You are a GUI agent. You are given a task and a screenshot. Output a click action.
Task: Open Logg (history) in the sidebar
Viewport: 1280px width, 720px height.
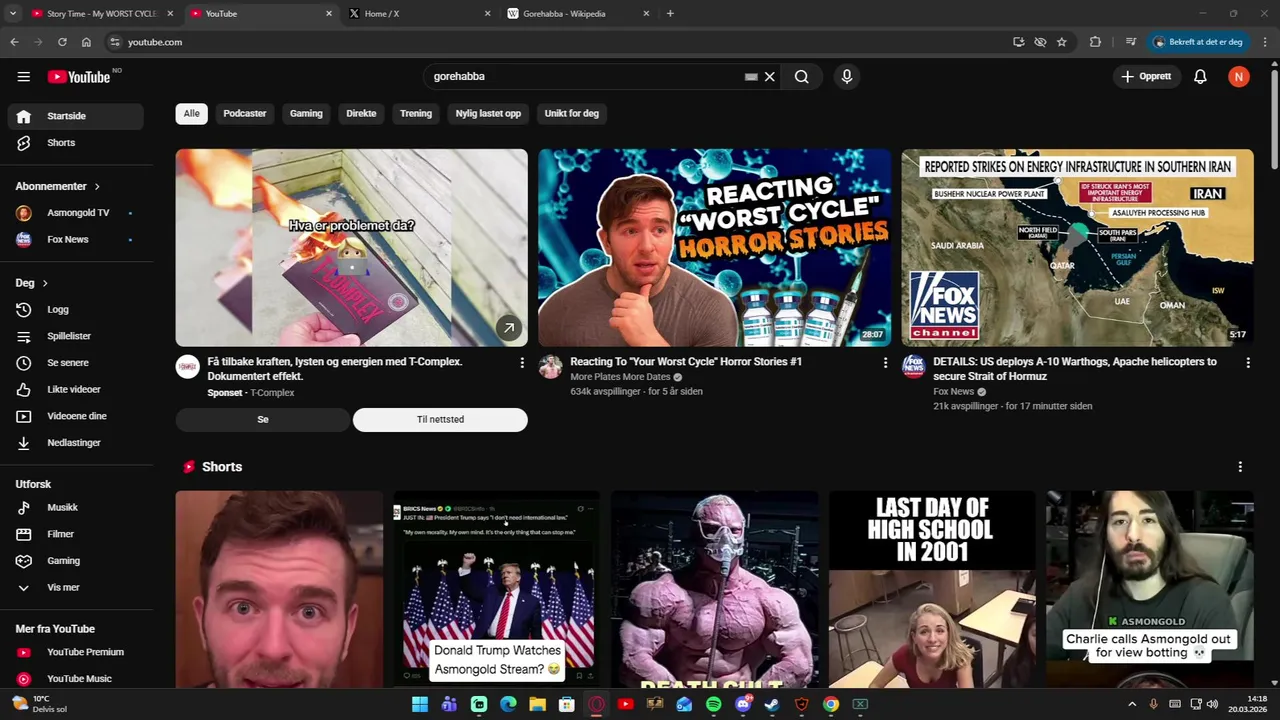coord(76,310)
